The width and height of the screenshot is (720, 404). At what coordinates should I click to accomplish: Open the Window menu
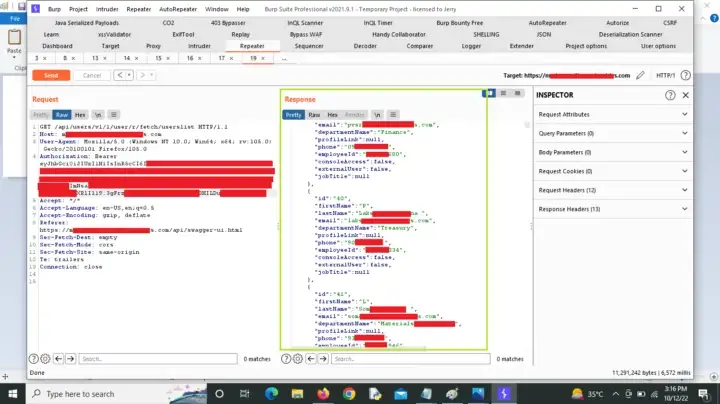click(217, 9)
